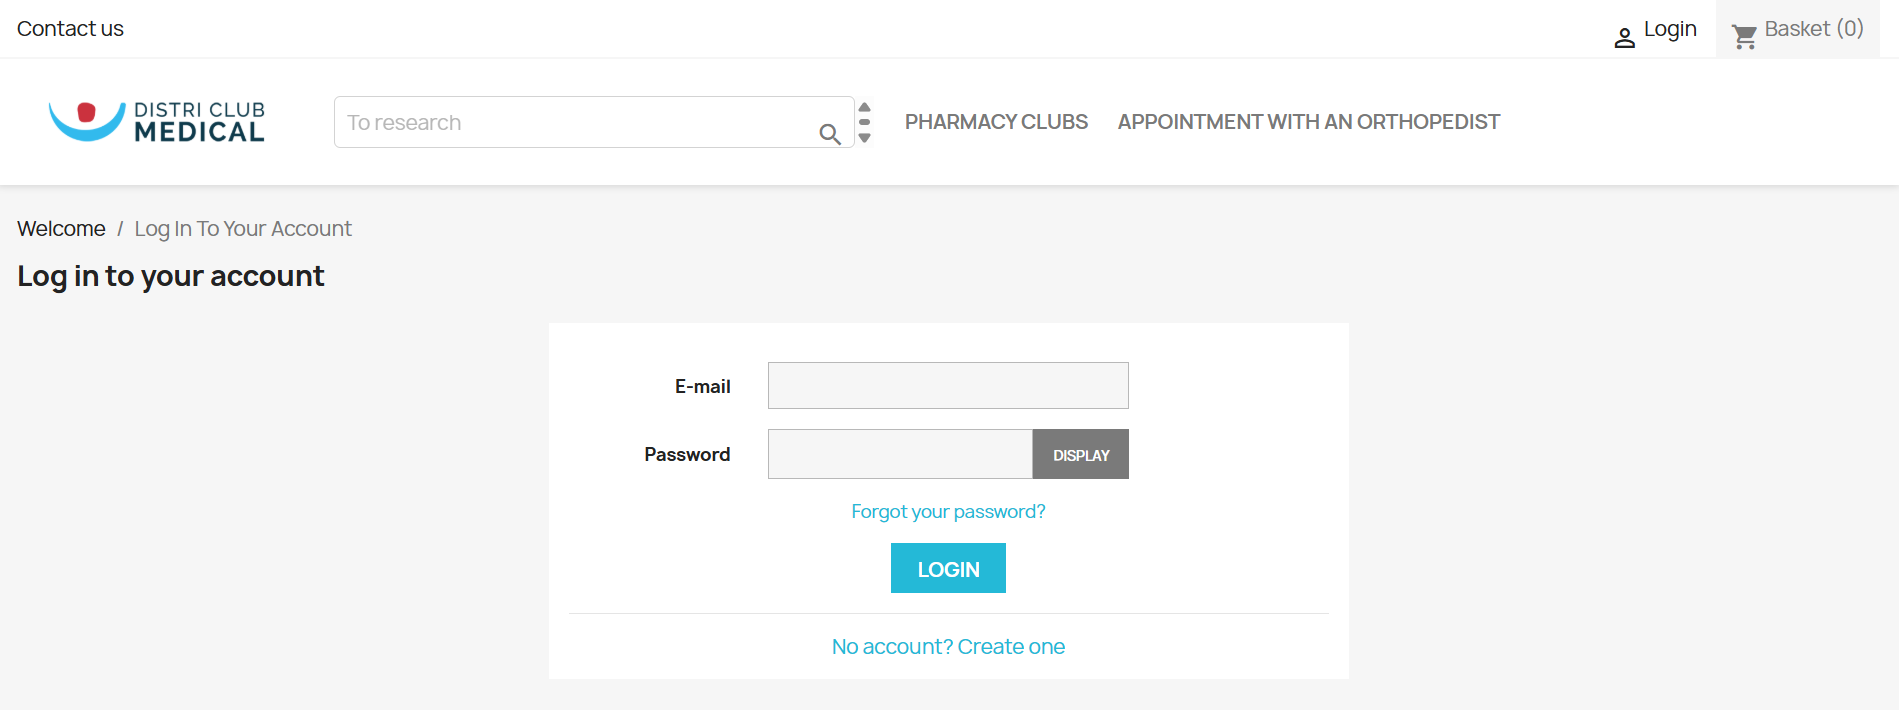Open the shopping basket cart icon

tap(1745, 37)
